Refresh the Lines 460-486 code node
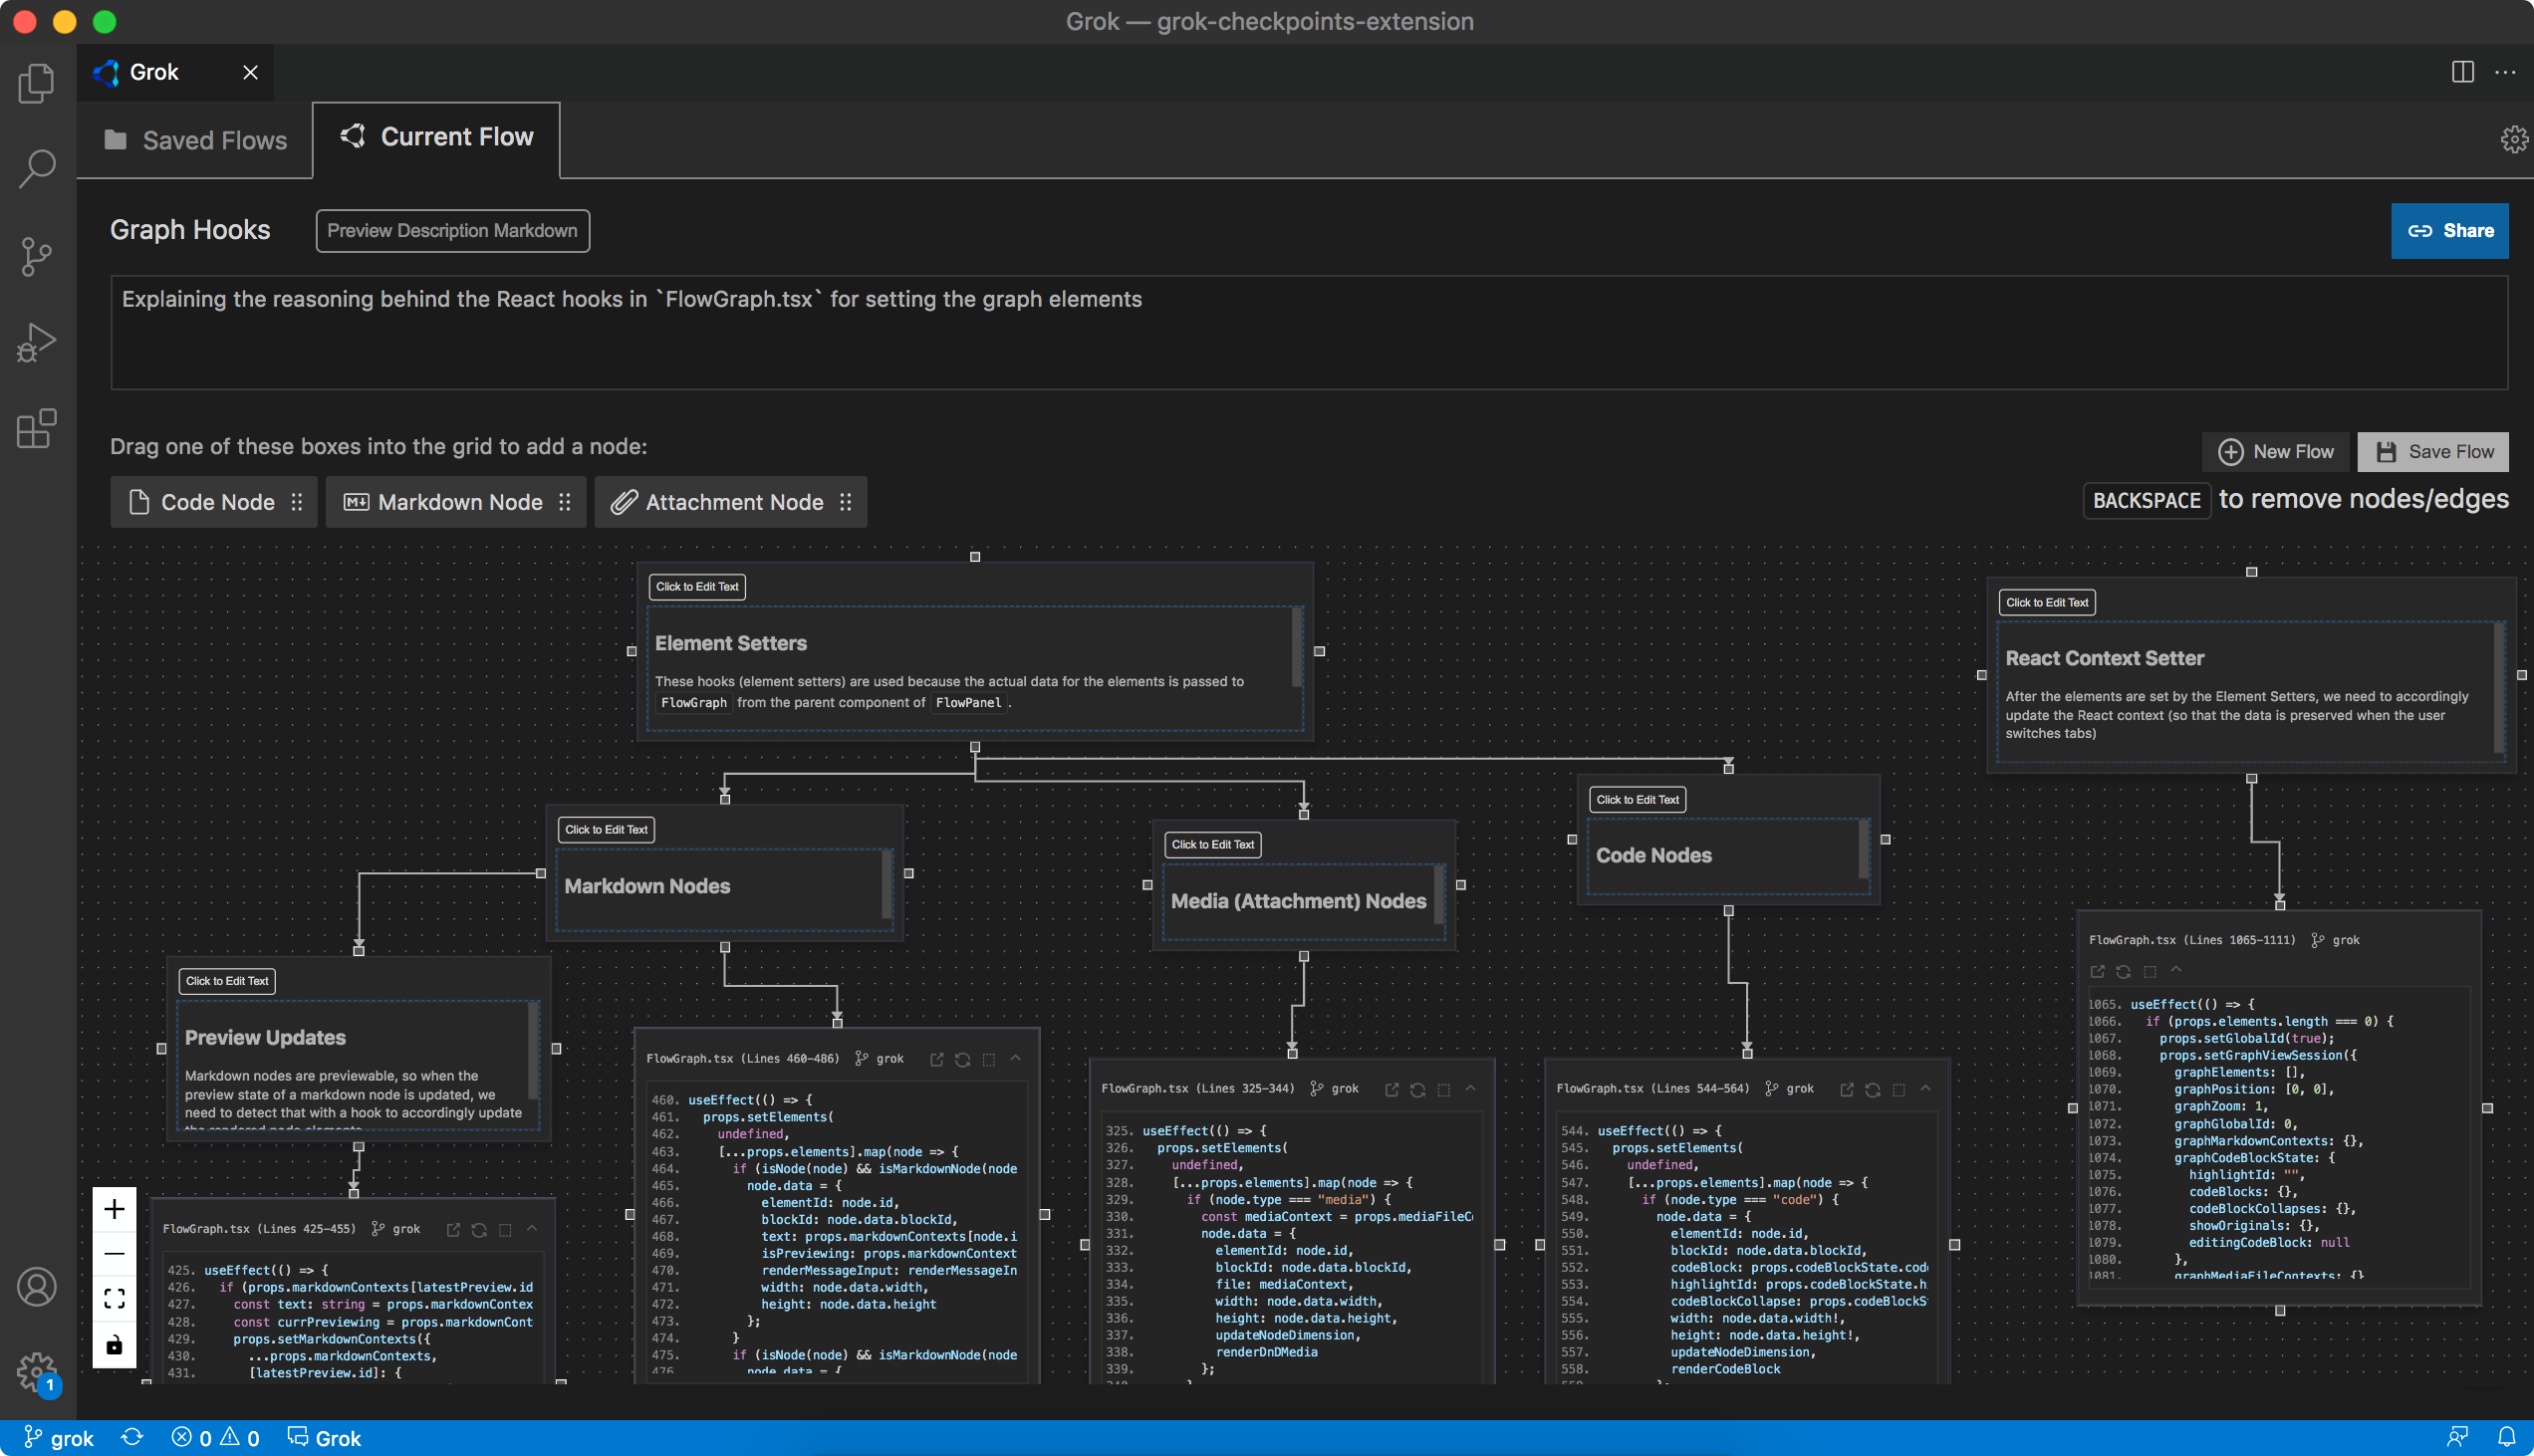This screenshot has width=2534, height=1456. pos(962,1059)
